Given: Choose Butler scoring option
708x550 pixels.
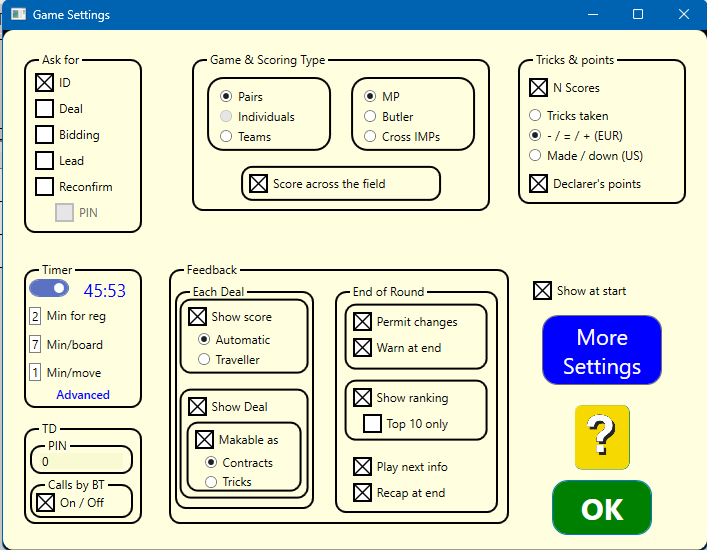Looking at the screenshot, I should [371, 117].
